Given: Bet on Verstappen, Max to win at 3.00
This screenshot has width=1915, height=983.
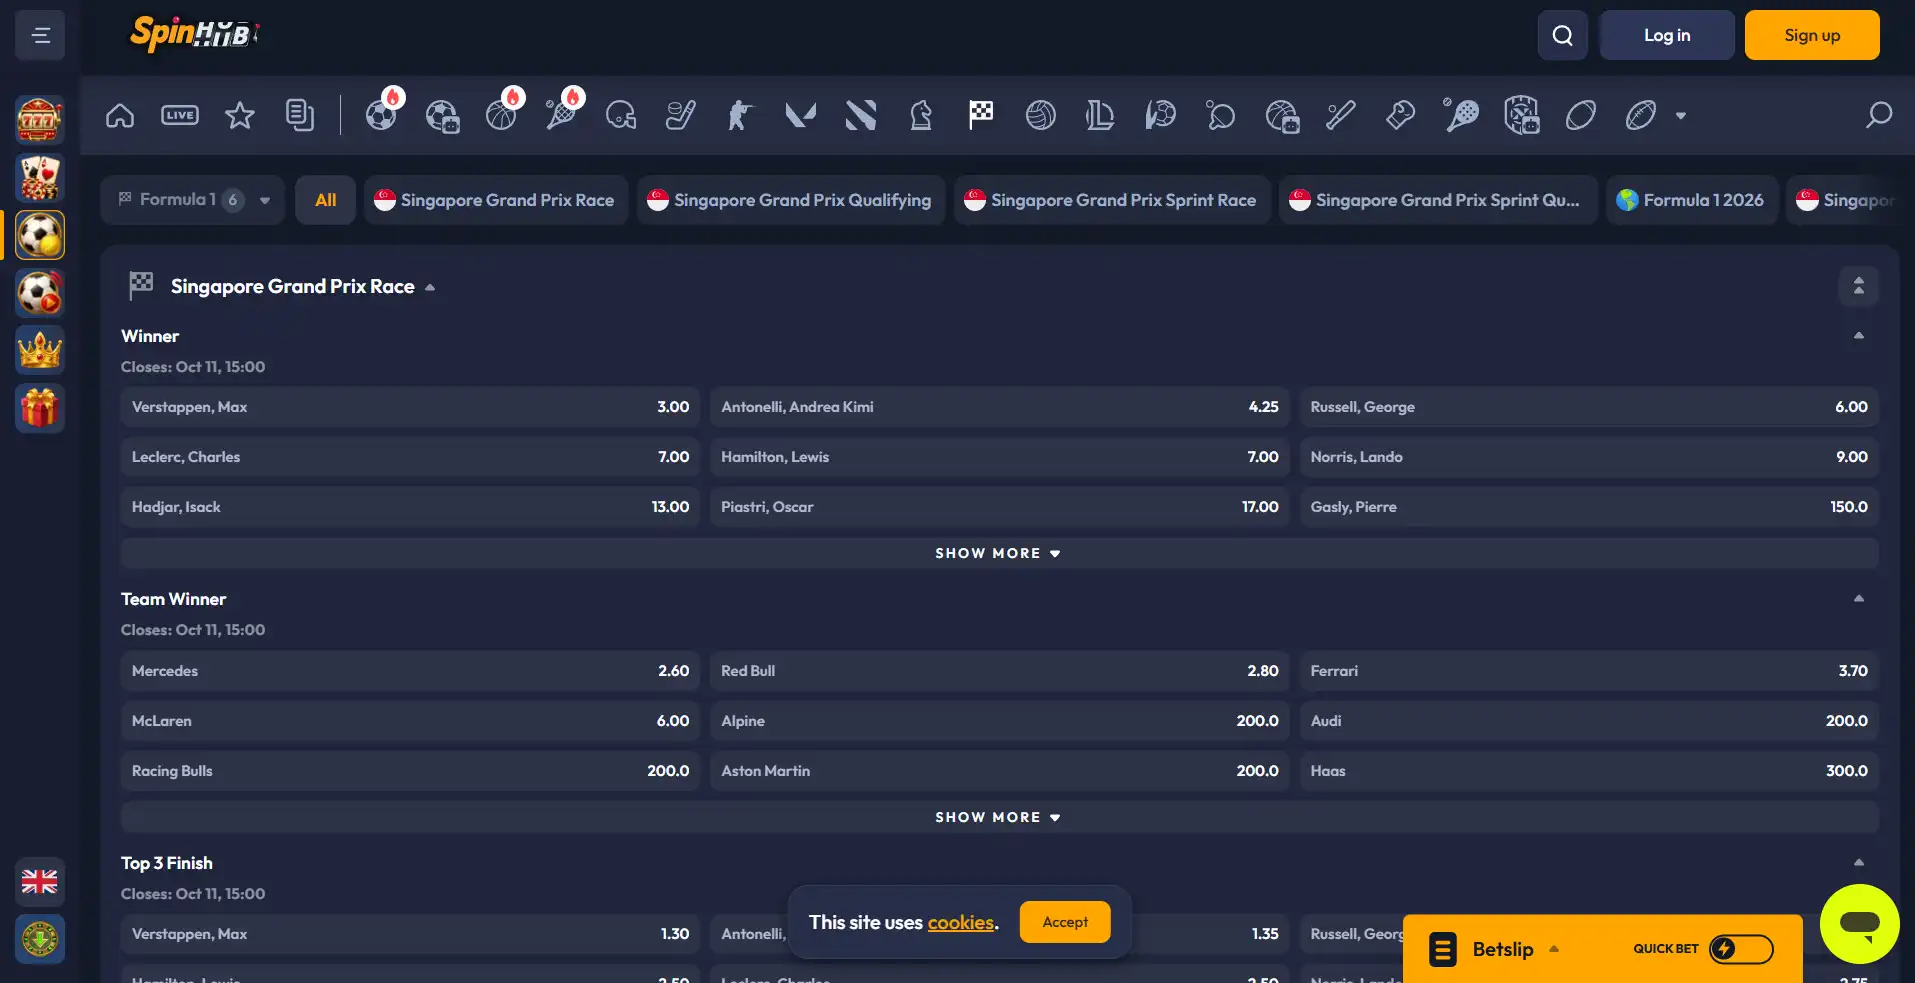Looking at the screenshot, I should tap(410, 407).
